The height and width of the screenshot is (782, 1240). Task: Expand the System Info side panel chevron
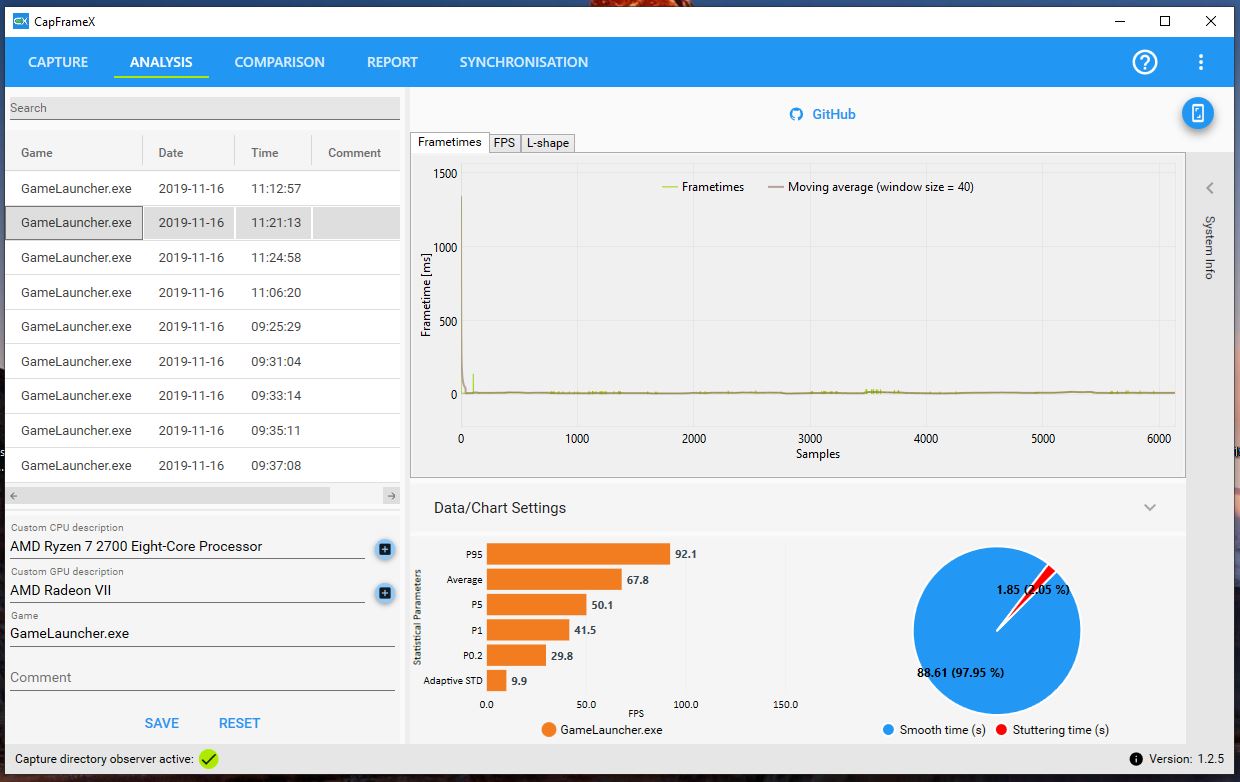tap(1209, 188)
